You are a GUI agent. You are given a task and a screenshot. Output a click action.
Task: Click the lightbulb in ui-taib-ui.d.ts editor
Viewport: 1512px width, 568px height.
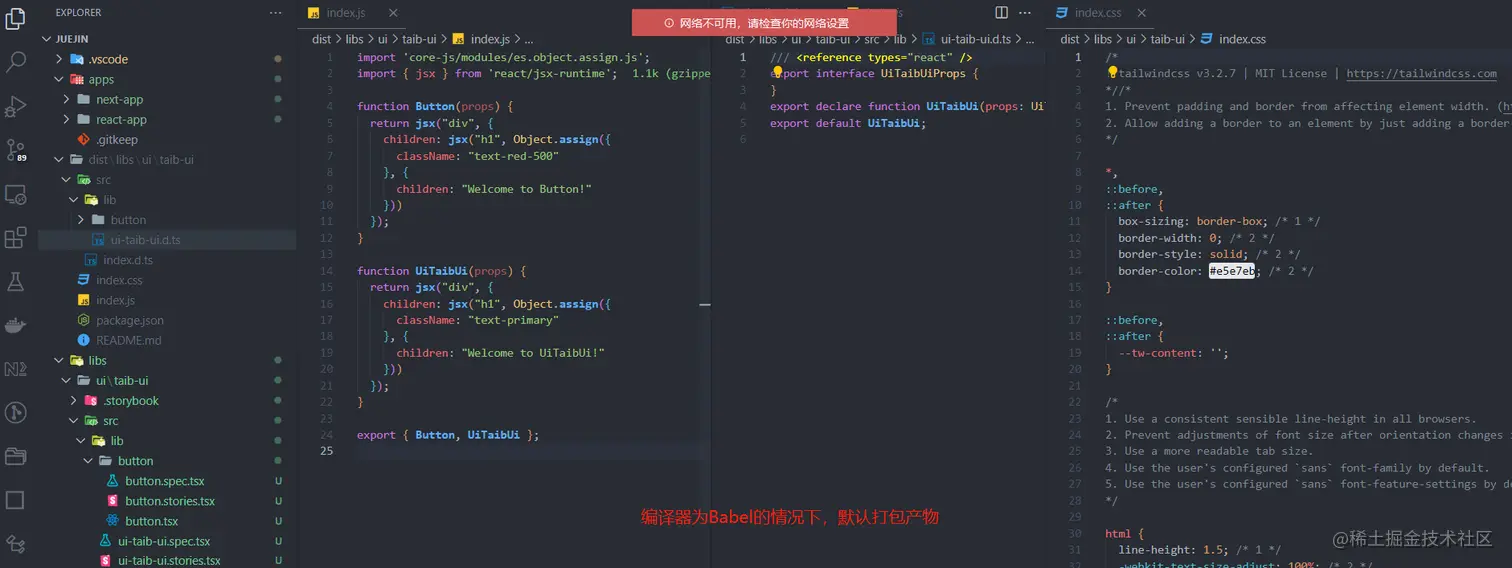[x=776, y=72]
